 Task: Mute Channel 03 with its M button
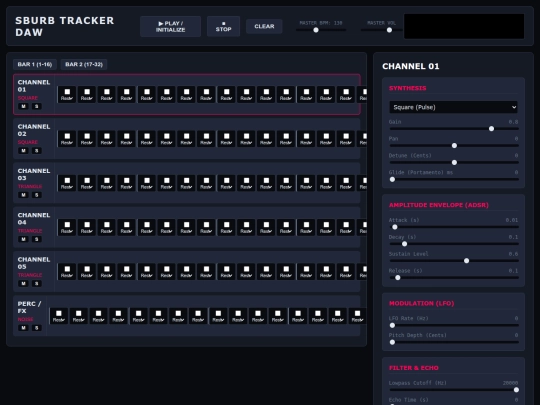(23, 195)
